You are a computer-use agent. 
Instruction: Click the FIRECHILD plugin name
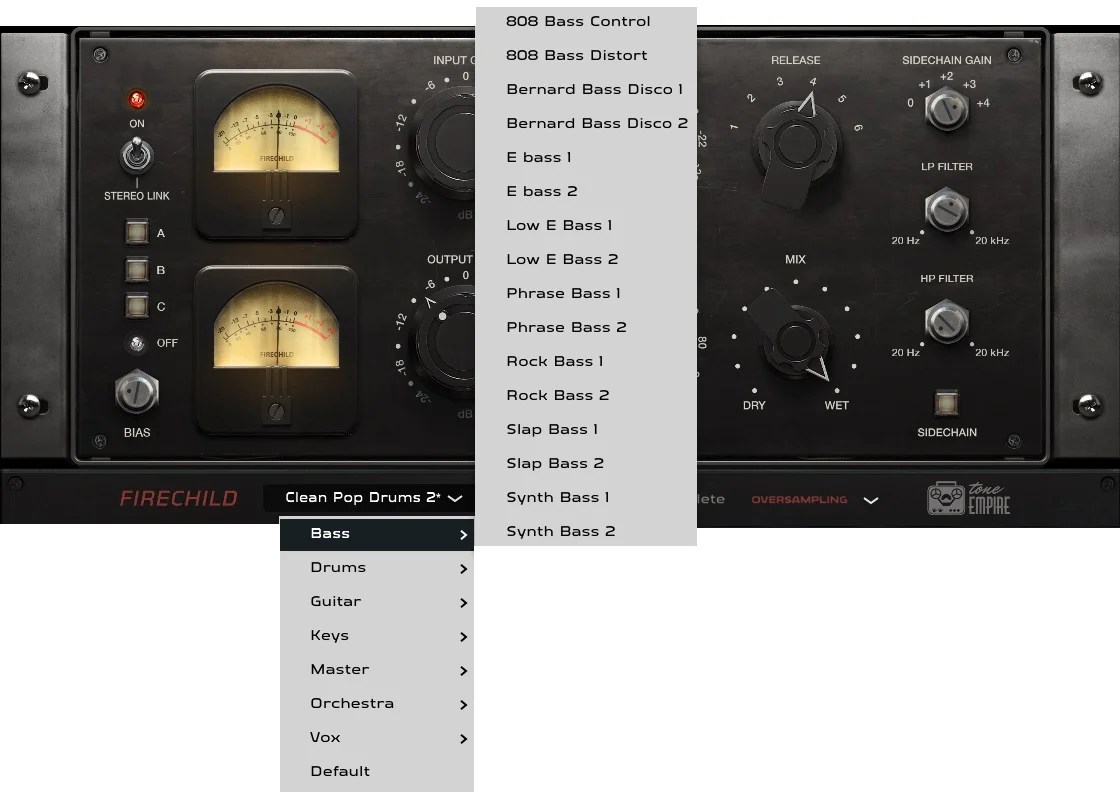point(179,498)
